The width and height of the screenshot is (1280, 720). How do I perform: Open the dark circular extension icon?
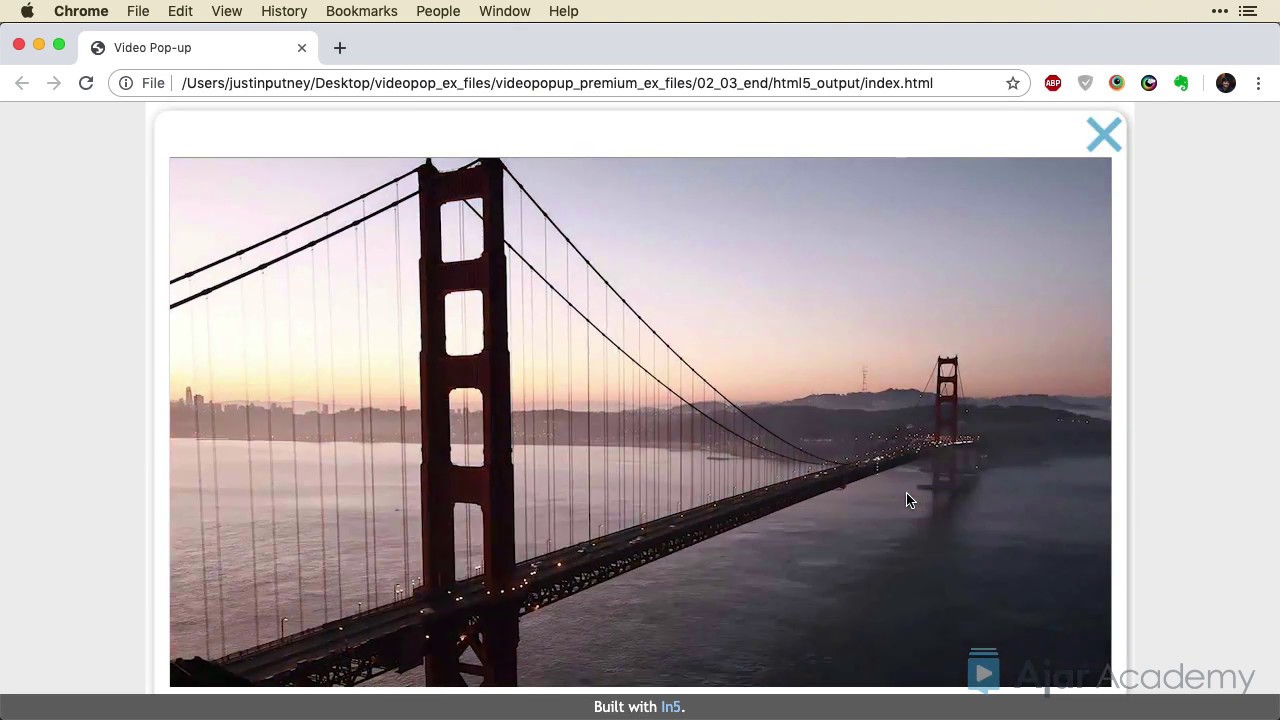(1149, 83)
